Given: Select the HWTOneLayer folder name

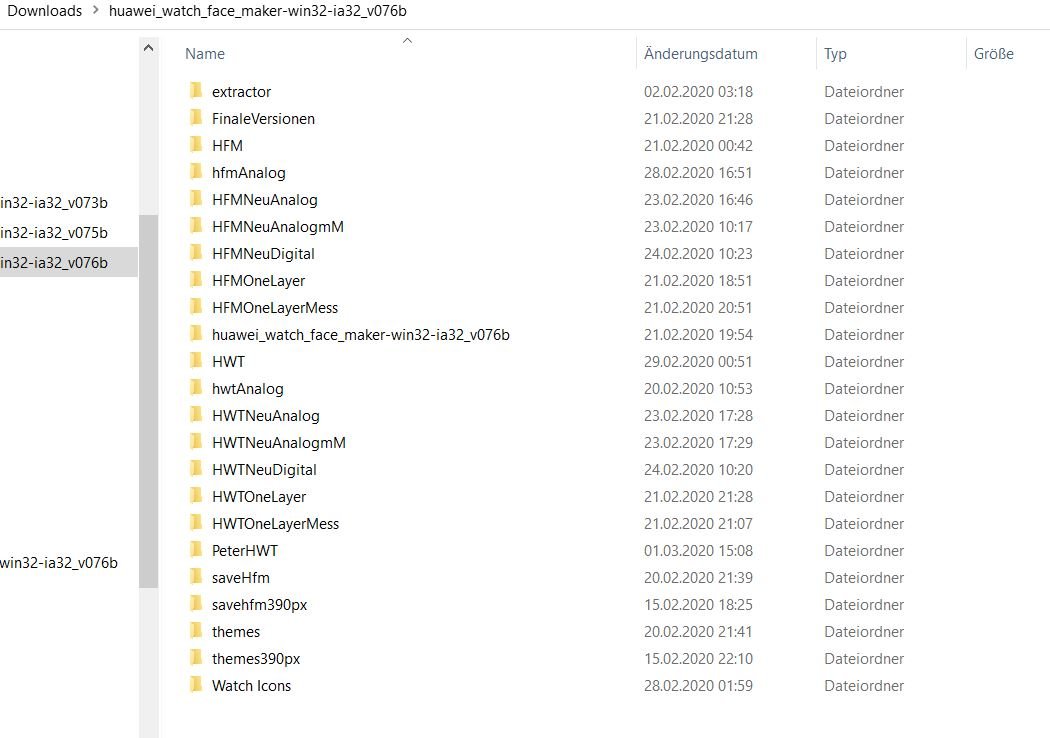Looking at the screenshot, I should pos(258,497).
